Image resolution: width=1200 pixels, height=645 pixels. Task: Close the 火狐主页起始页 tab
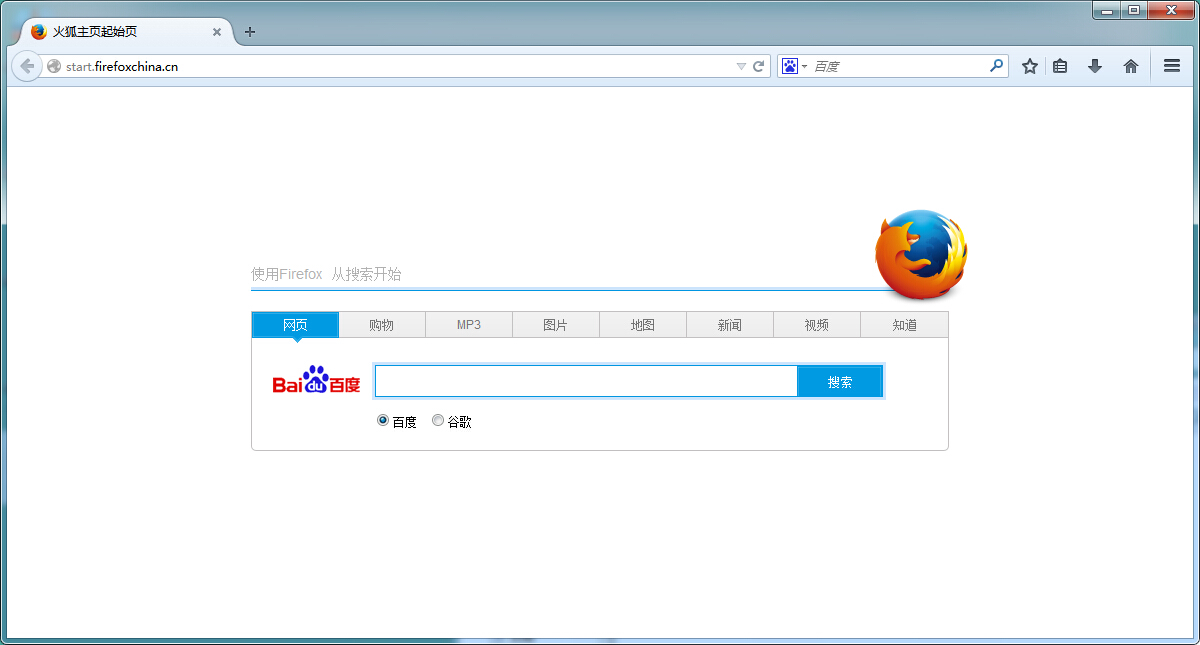217,32
